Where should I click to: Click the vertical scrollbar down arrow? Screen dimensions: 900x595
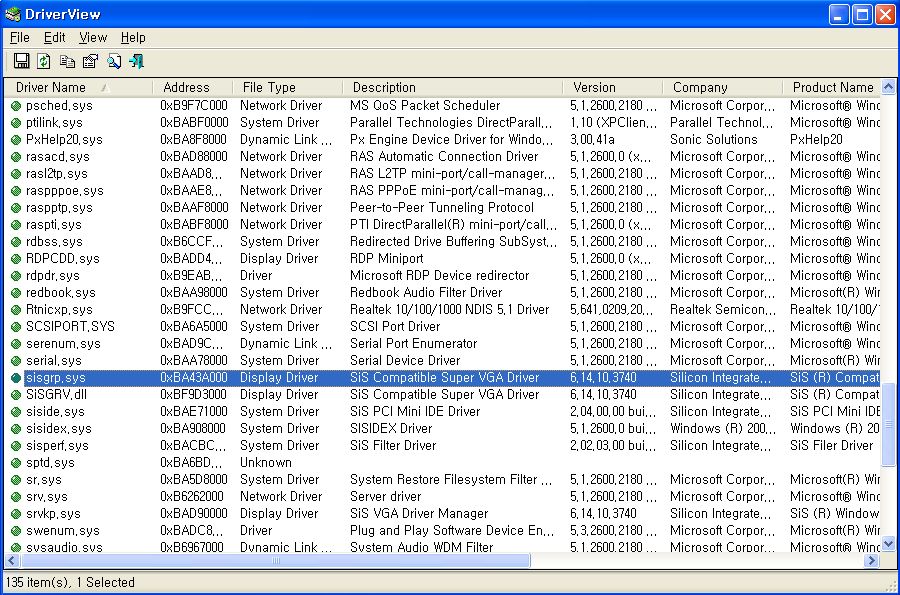click(x=889, y=543)
